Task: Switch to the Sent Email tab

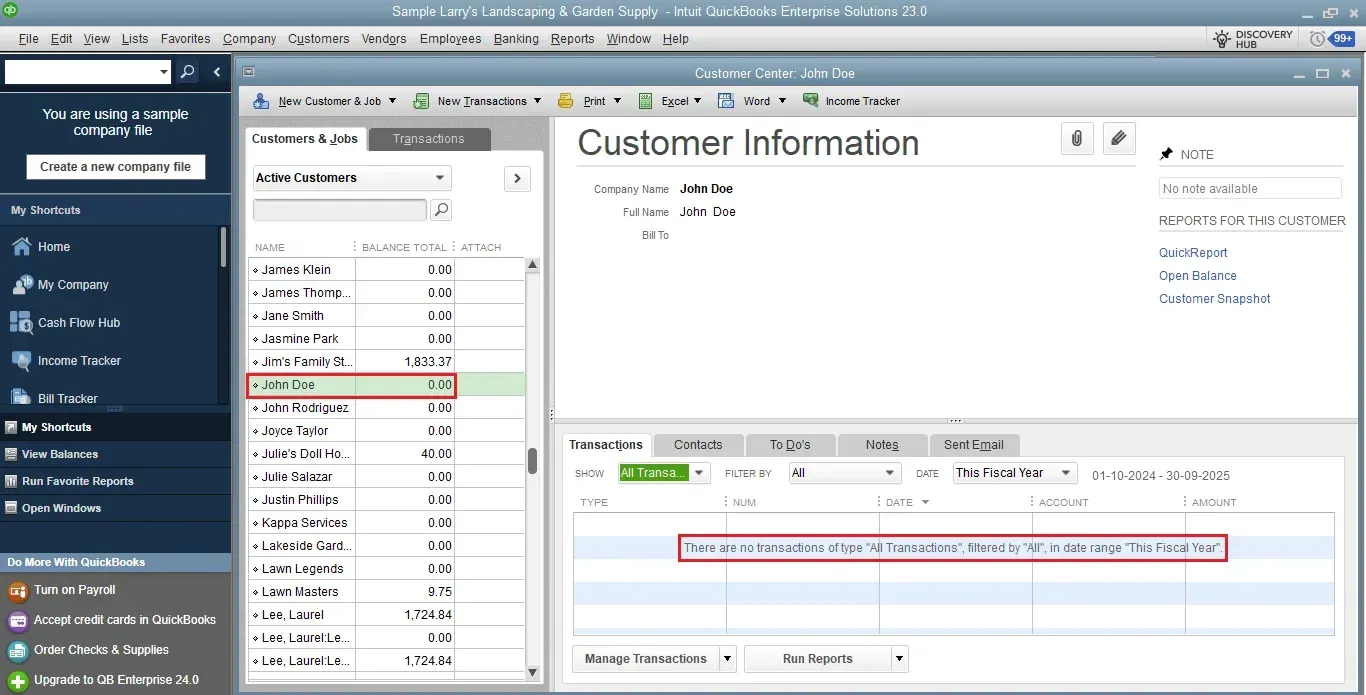Action: pos(974,445)
